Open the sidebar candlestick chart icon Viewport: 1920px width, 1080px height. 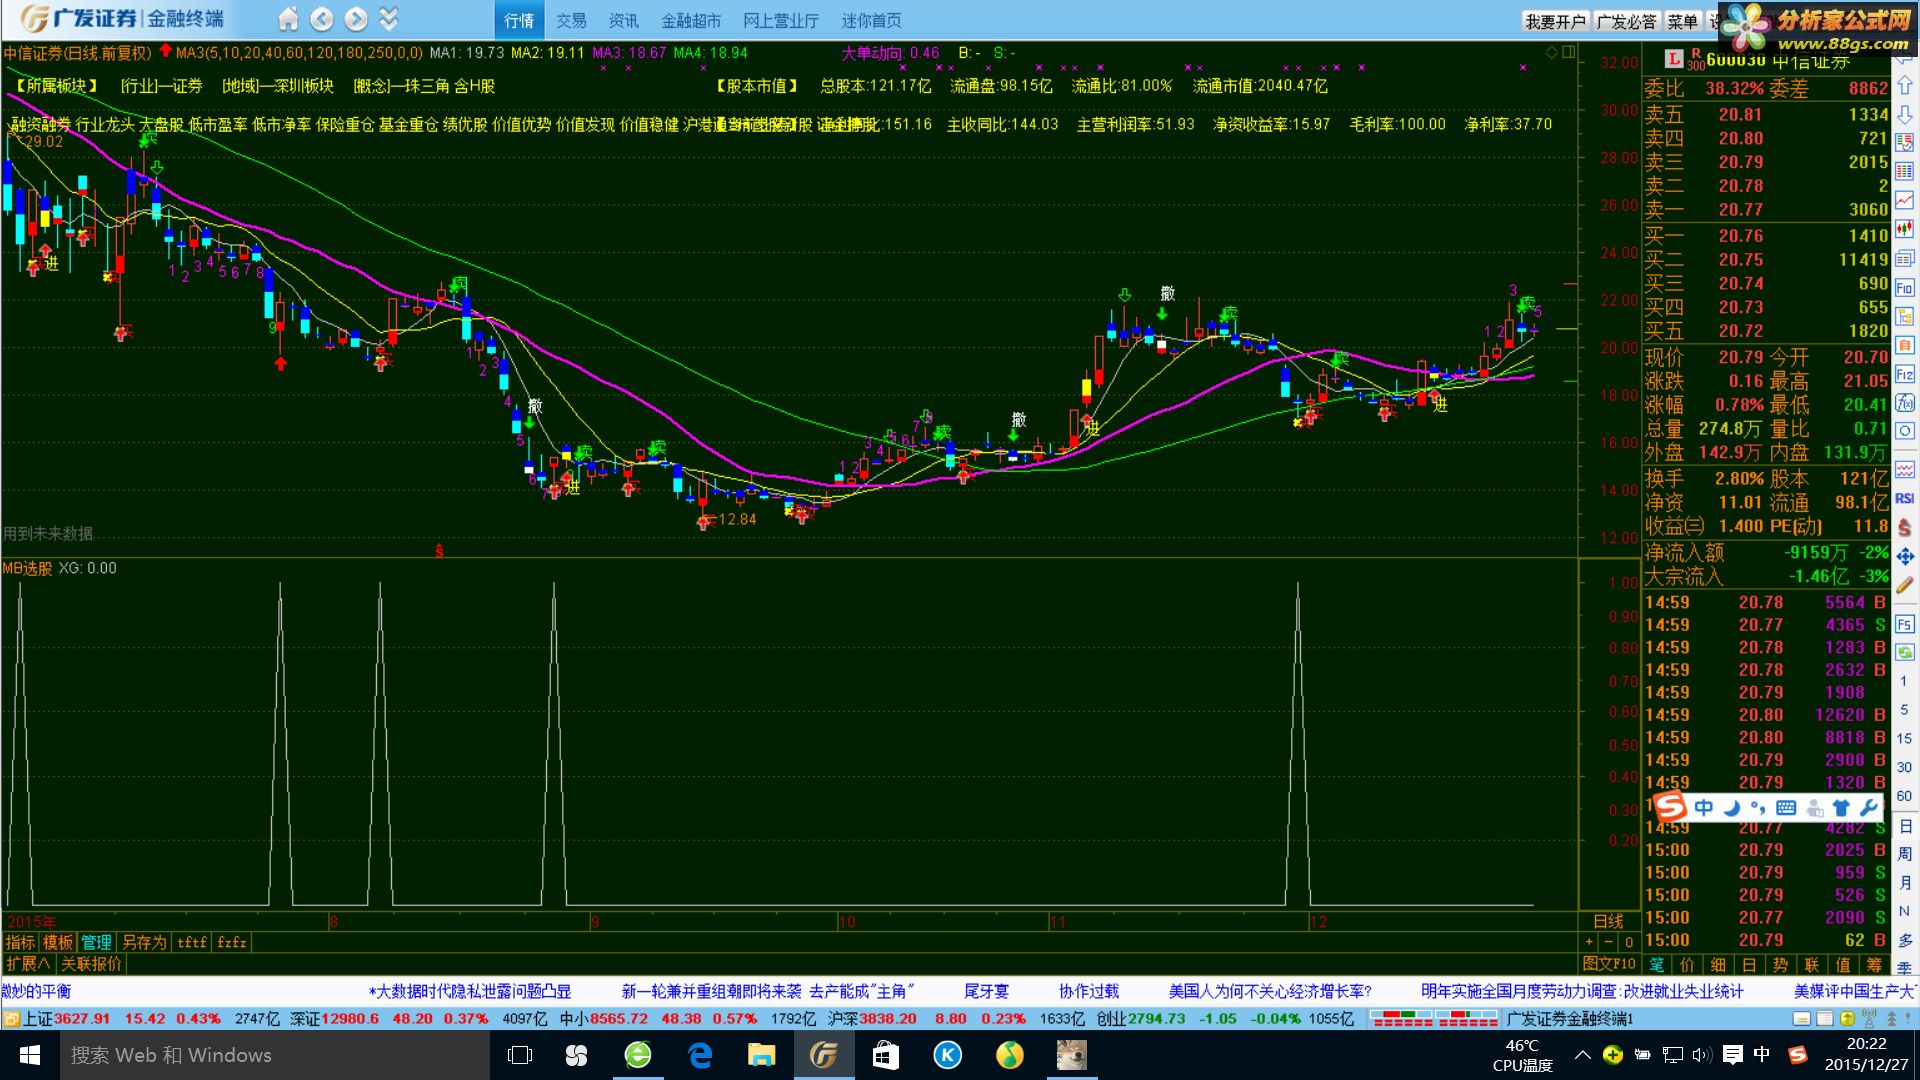tap(1905, 229)
